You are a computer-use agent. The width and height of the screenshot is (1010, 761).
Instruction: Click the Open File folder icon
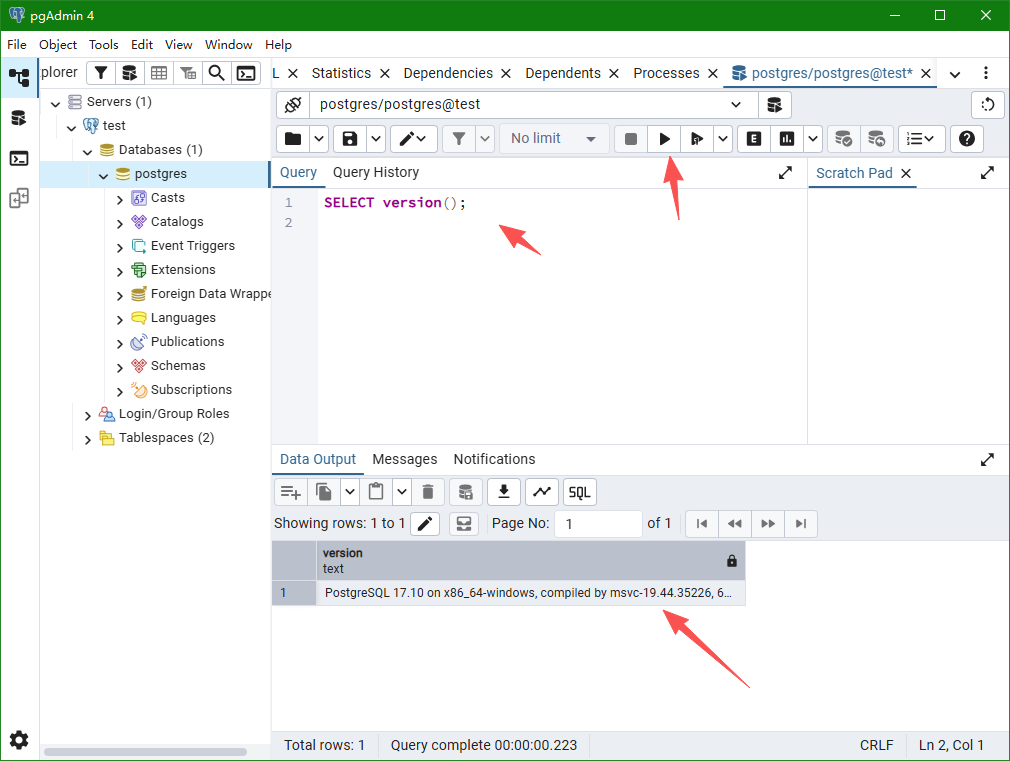(293, 139)
